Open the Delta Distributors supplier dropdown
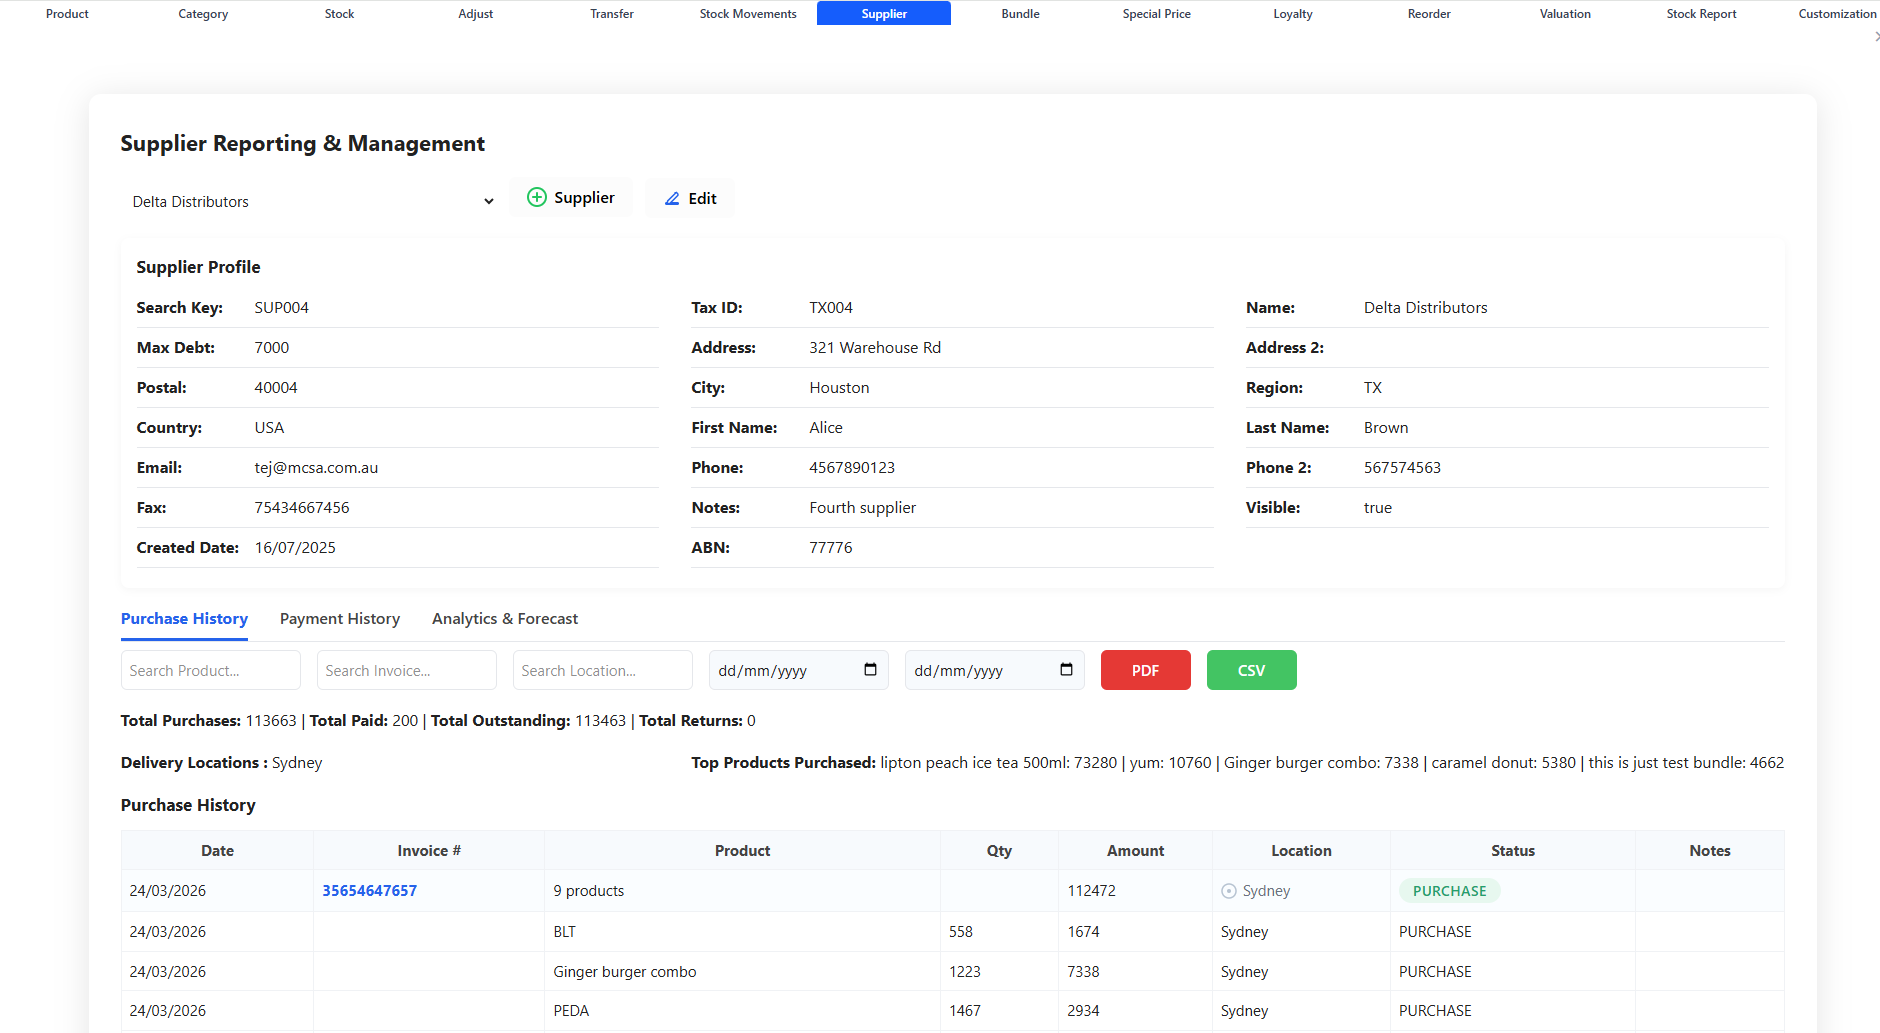Screen dimensions: 1880x1033 pos(313,201)
